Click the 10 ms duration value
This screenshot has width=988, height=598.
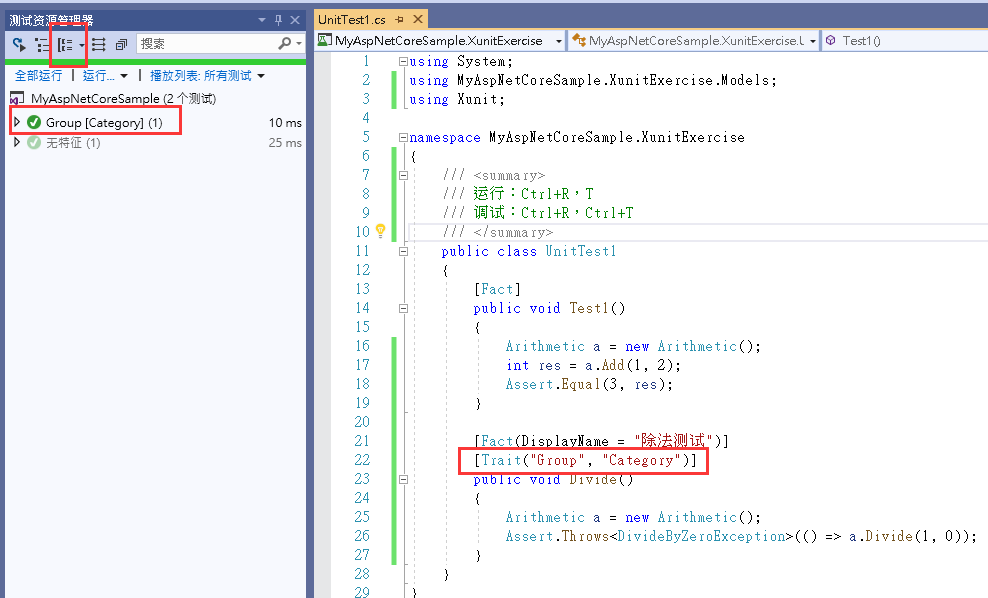(x=285, y=123)
